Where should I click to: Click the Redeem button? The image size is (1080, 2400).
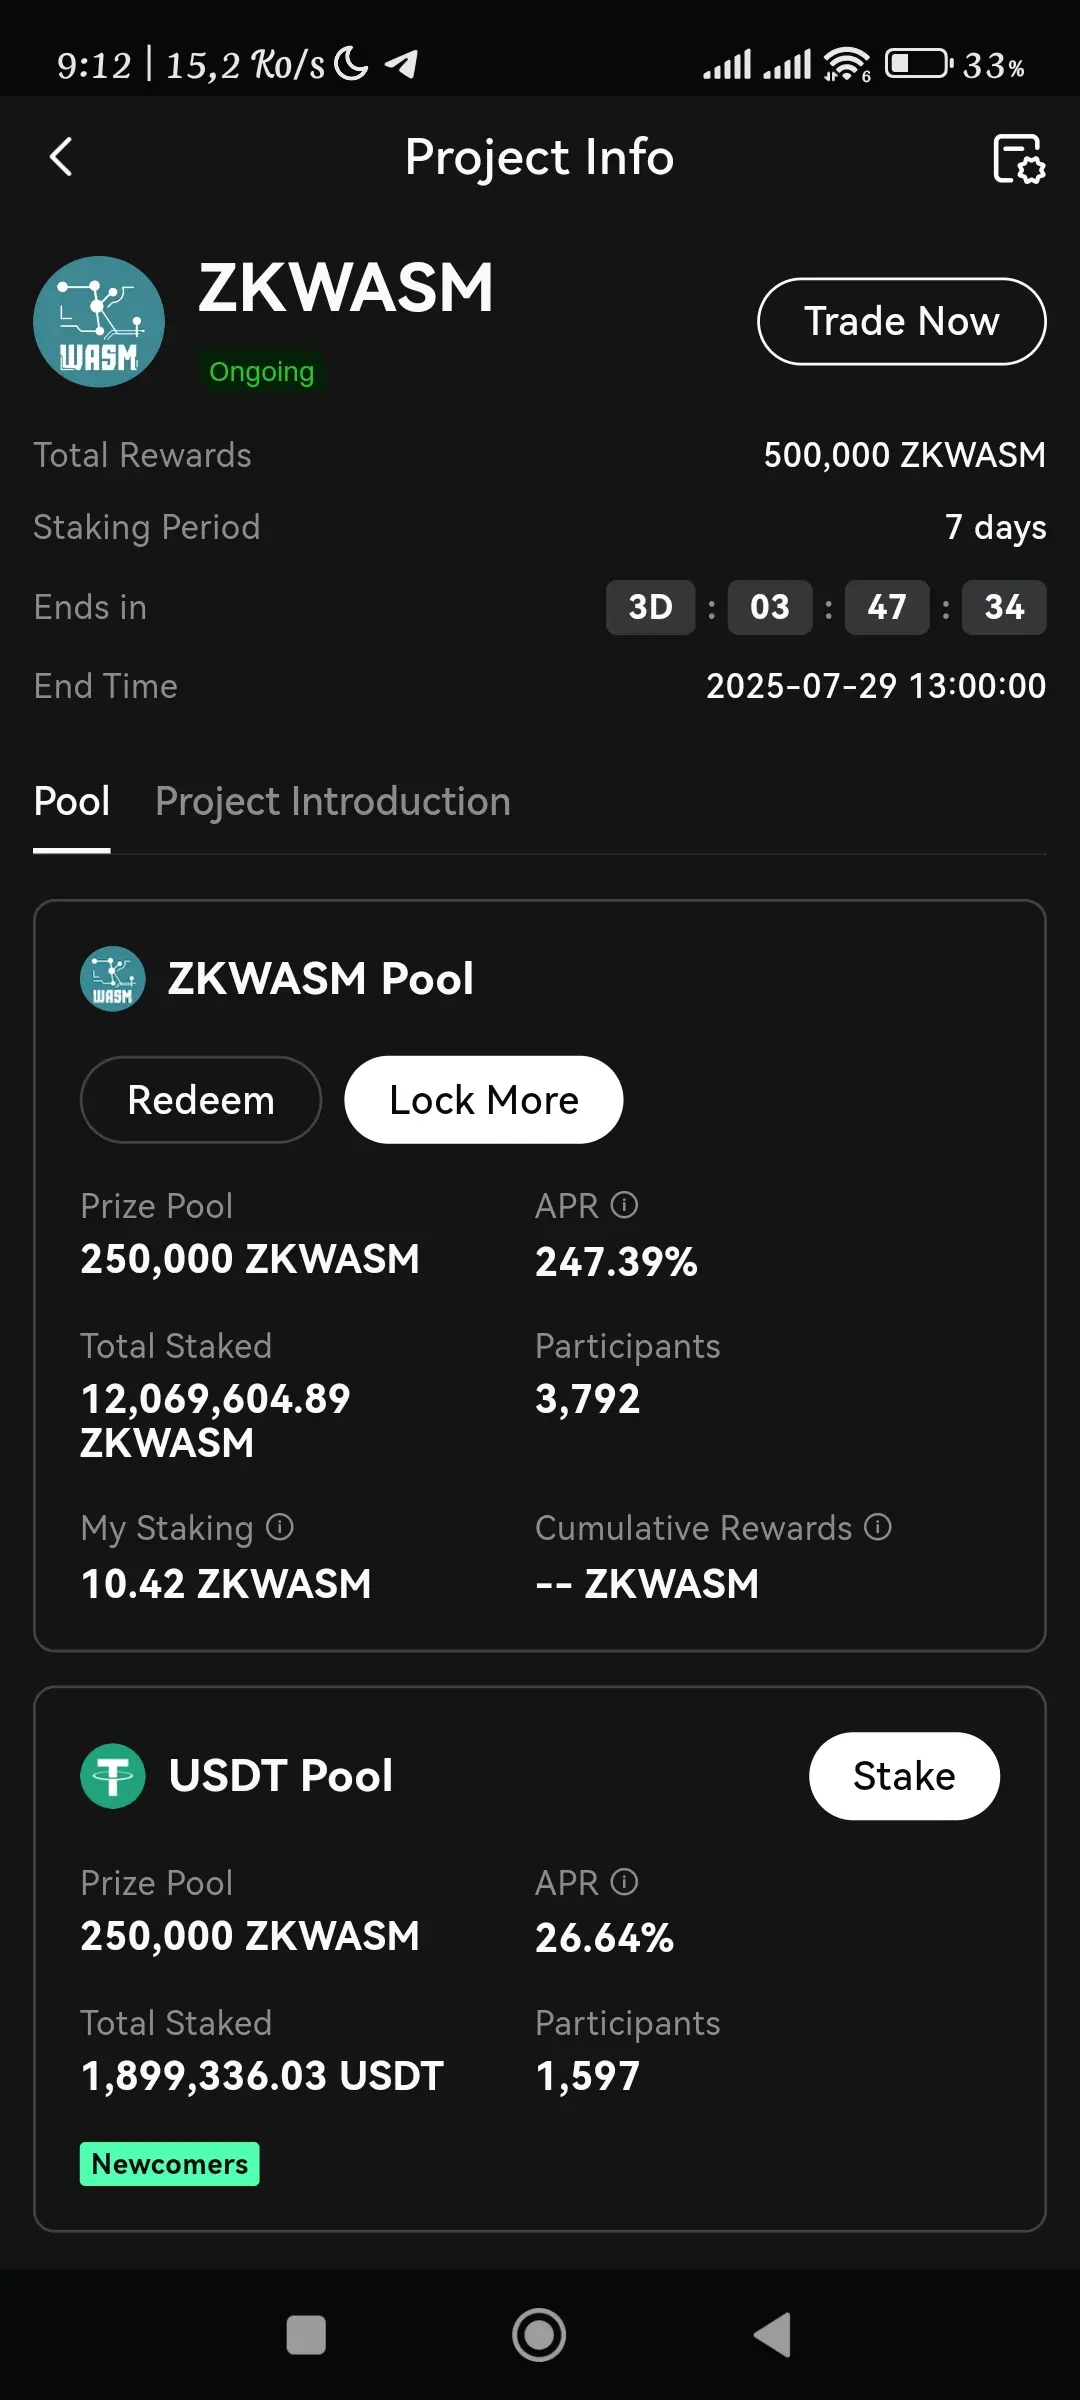[x=201, y=1100]
